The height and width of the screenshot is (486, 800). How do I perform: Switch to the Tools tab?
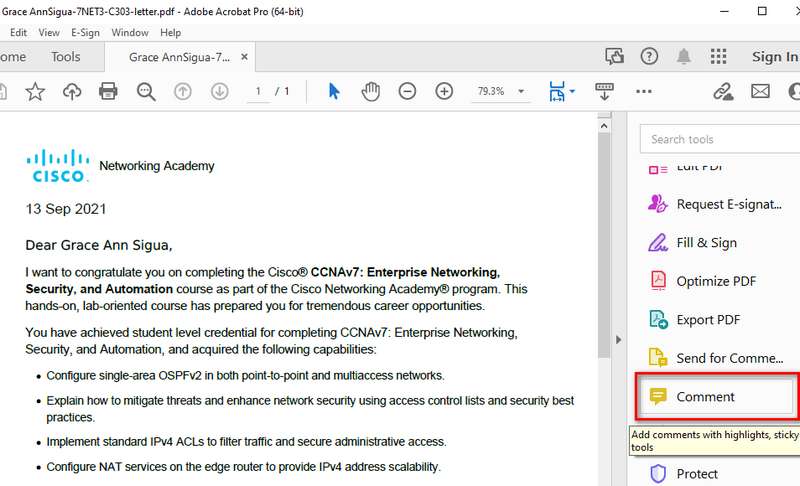tap(66, 57)
